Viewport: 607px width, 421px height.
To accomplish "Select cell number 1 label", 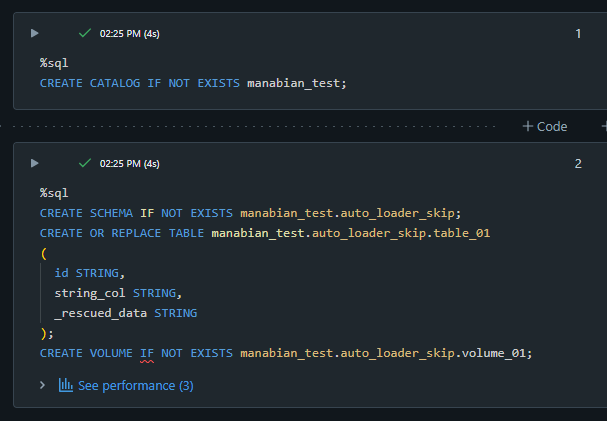I will coord(578,34).
